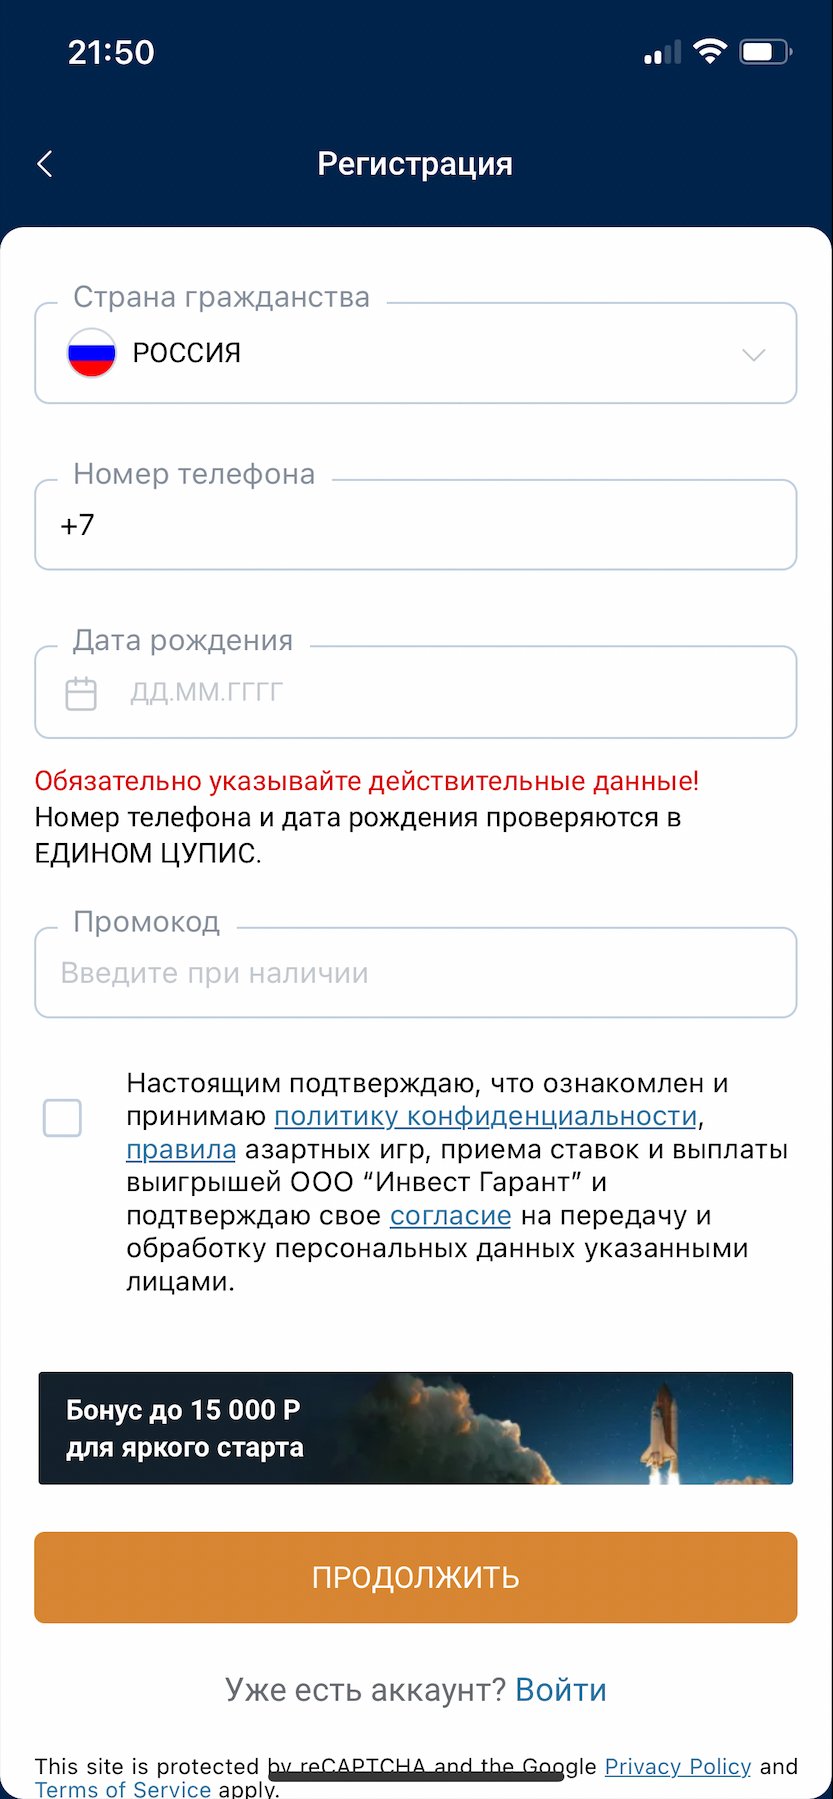This screenshot has width=833, height=1799.
Task: Open политику конфиденциальности link
Action: point(485,1116)
